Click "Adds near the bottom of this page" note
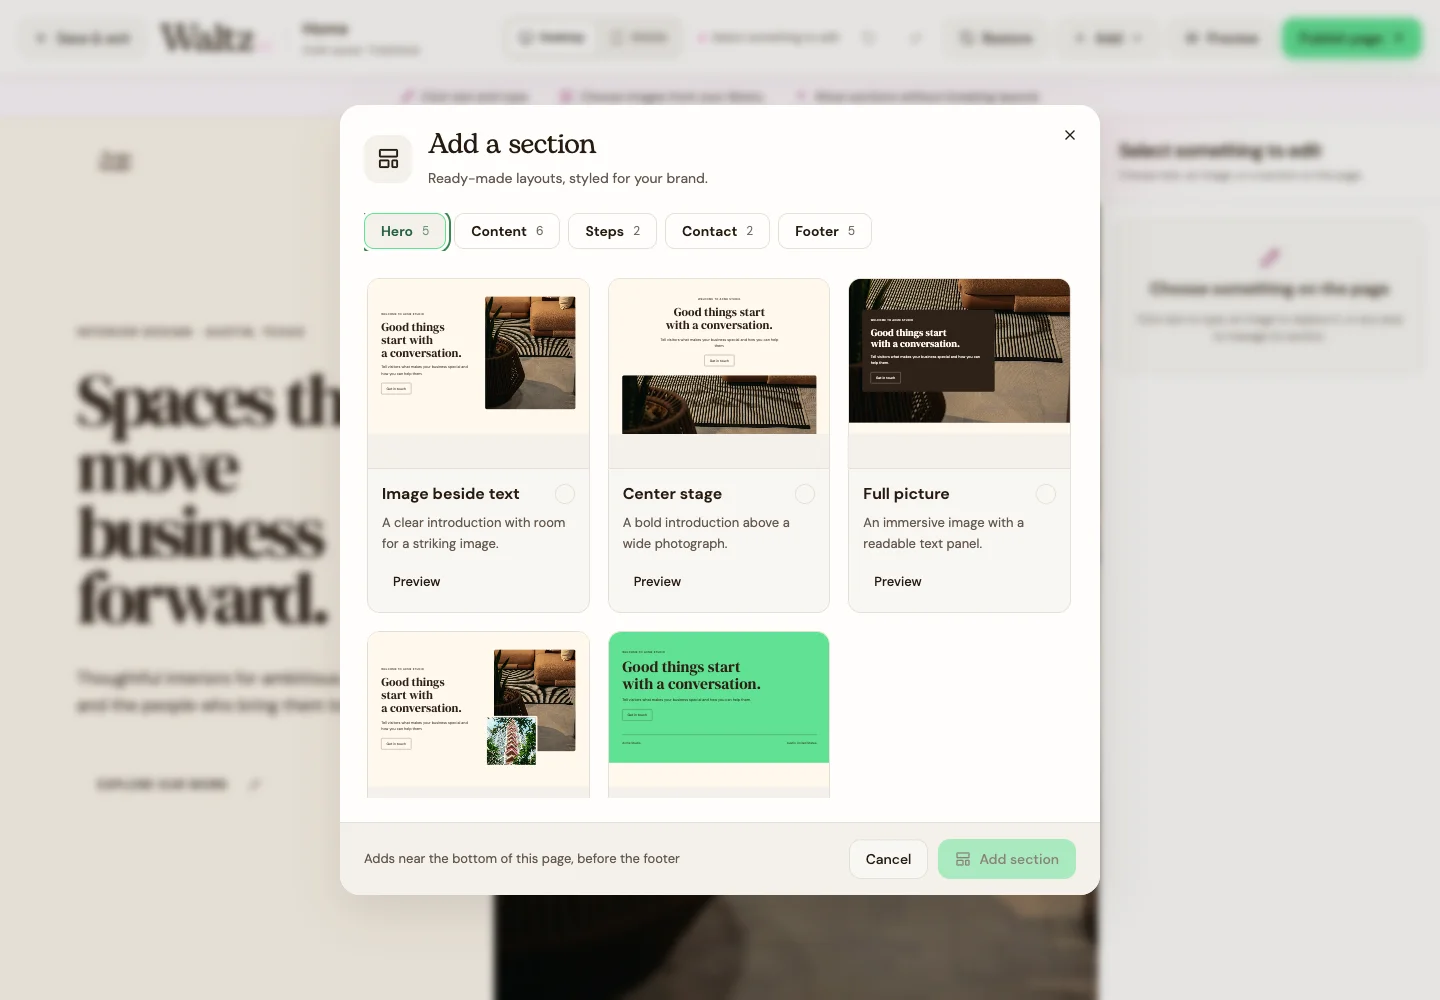 (x=522, y=859)
